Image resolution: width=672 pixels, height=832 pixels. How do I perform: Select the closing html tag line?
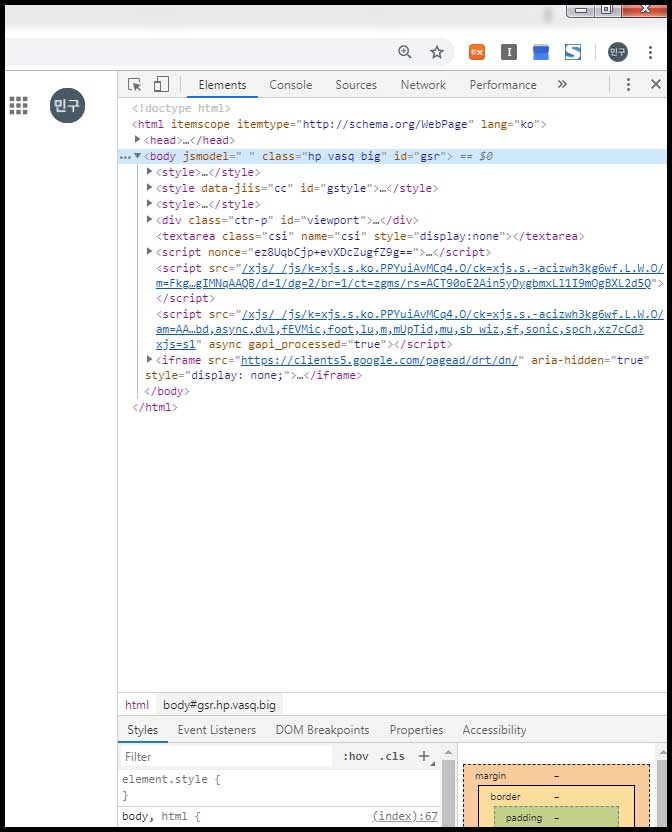pos(155,408)
